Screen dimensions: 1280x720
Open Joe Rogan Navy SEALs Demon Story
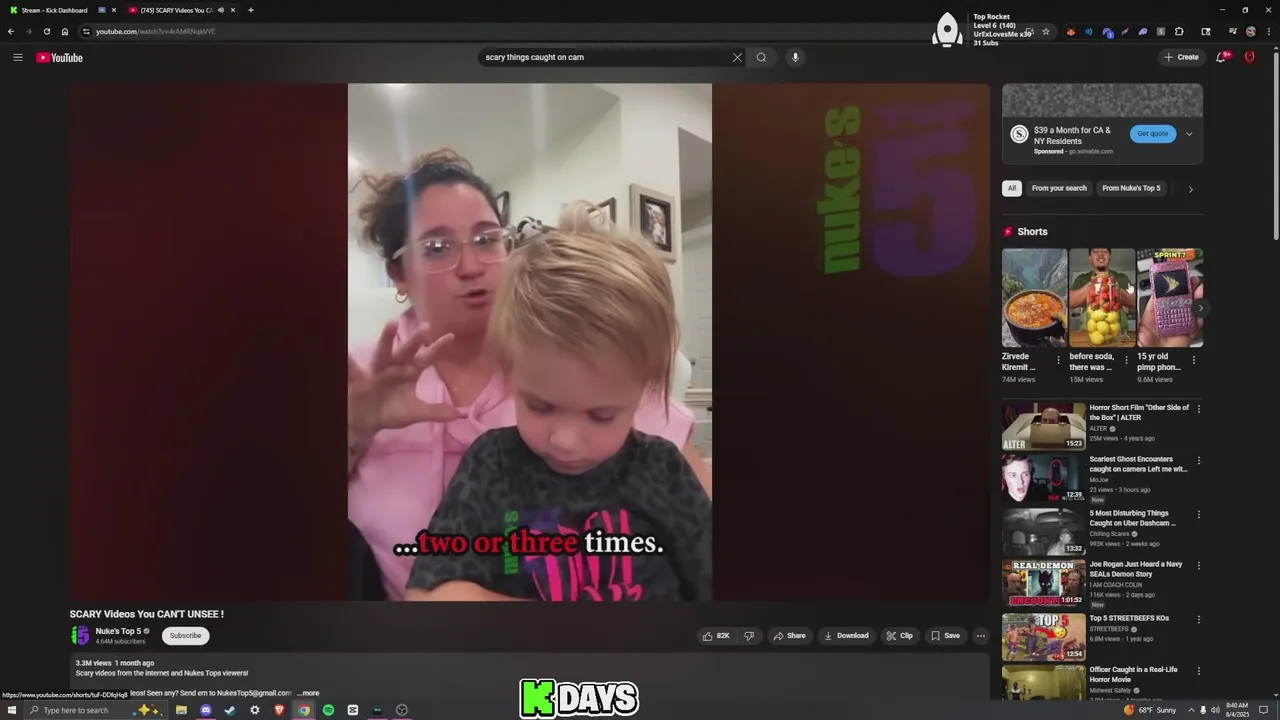coord(1044,584)
